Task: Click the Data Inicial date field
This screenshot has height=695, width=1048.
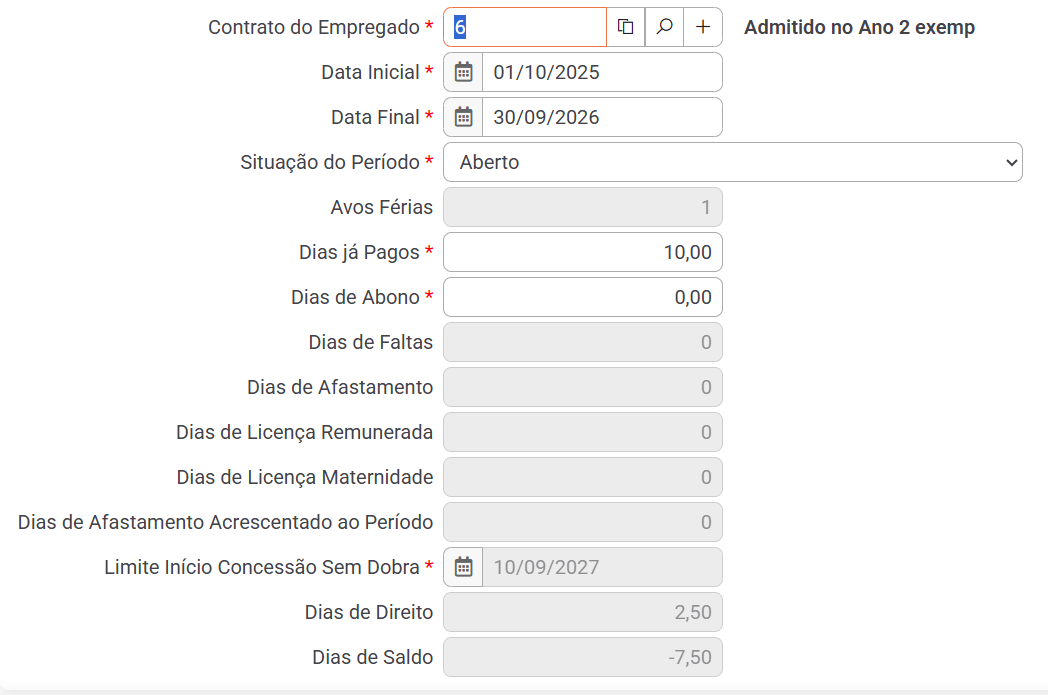Action: point(601,72)
